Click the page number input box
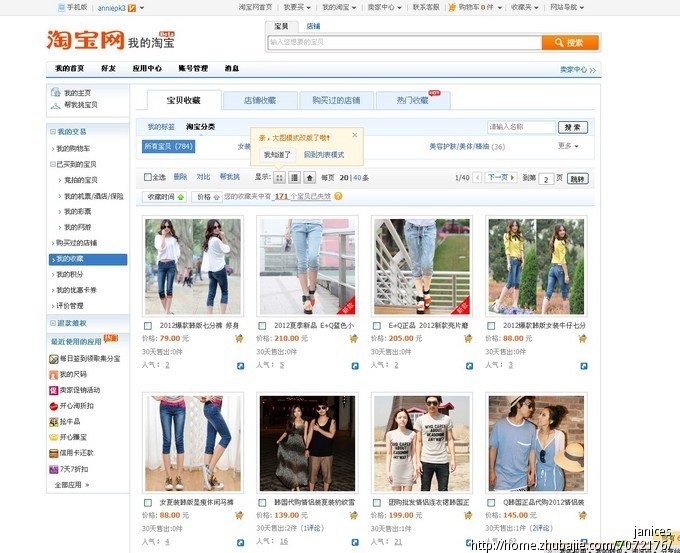This screenshot has width=680, height=553. click(x=546, y=179)
